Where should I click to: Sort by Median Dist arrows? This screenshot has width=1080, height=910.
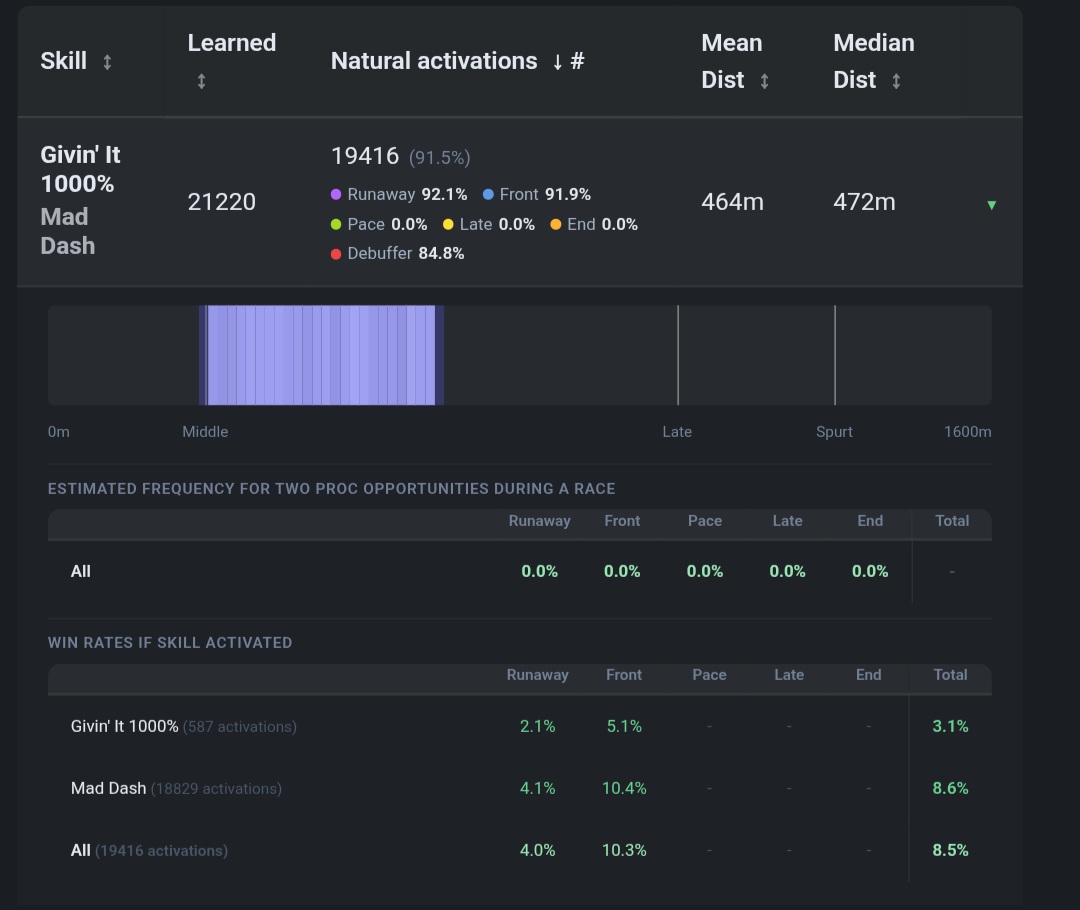click(x=895, y=81)
